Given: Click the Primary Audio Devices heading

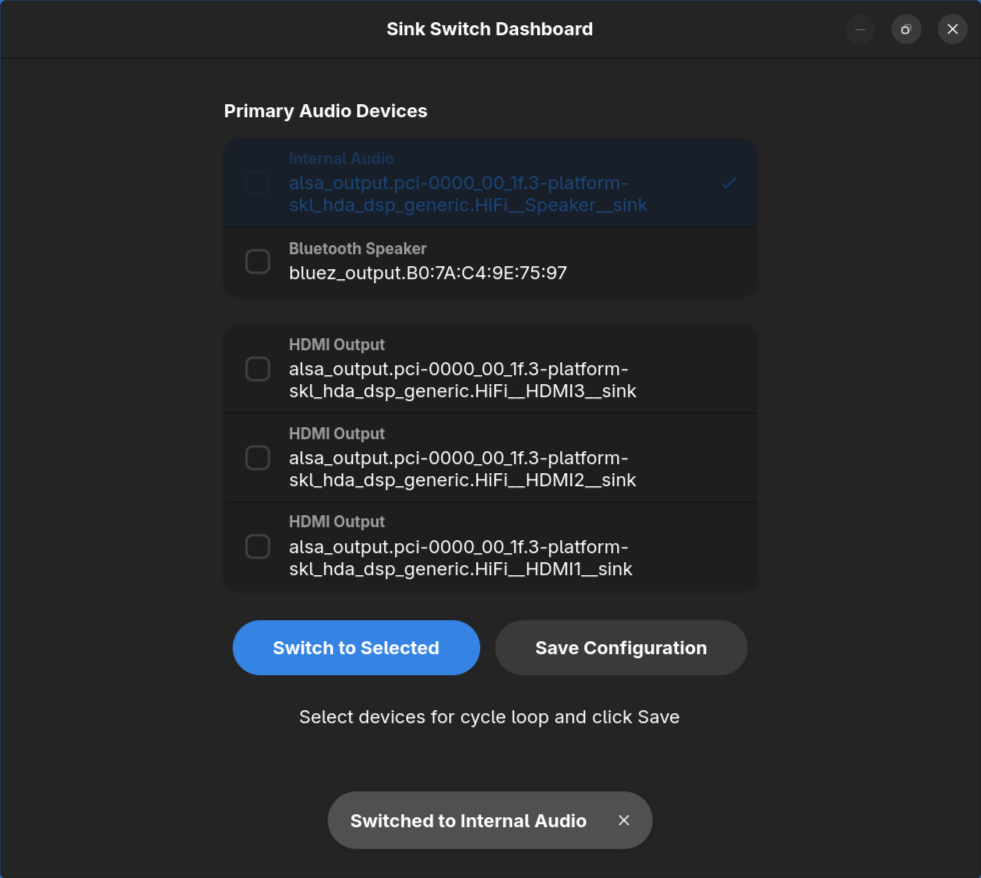Looking at the screenshot, I should point(325,110).
